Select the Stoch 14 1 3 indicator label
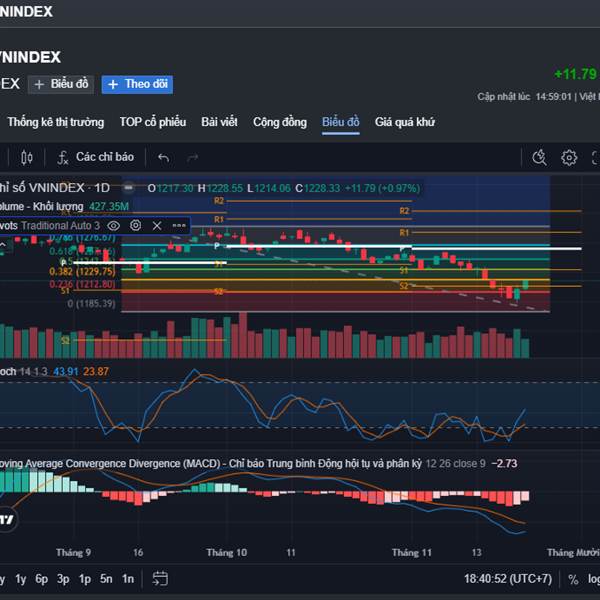This screenshot has height=600, width=600. [x=24, y=372]
